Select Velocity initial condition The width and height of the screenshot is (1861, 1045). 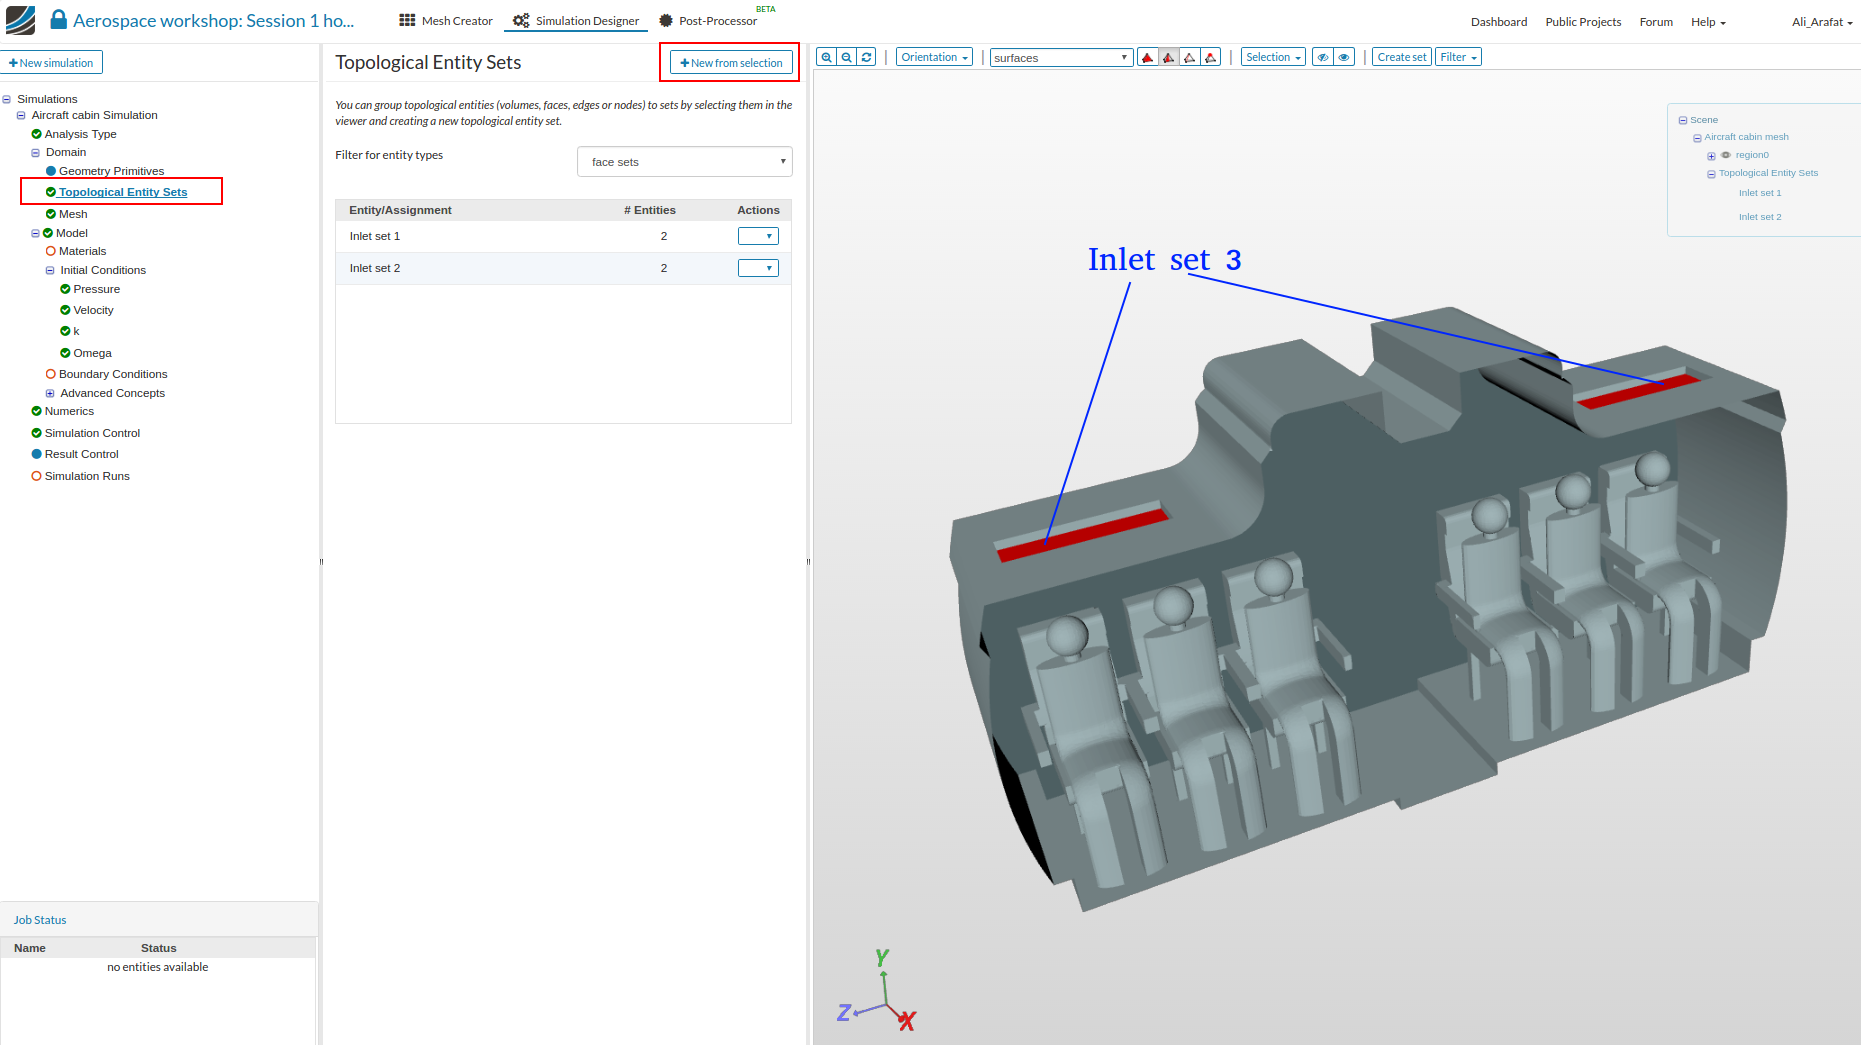click(93, 310)
